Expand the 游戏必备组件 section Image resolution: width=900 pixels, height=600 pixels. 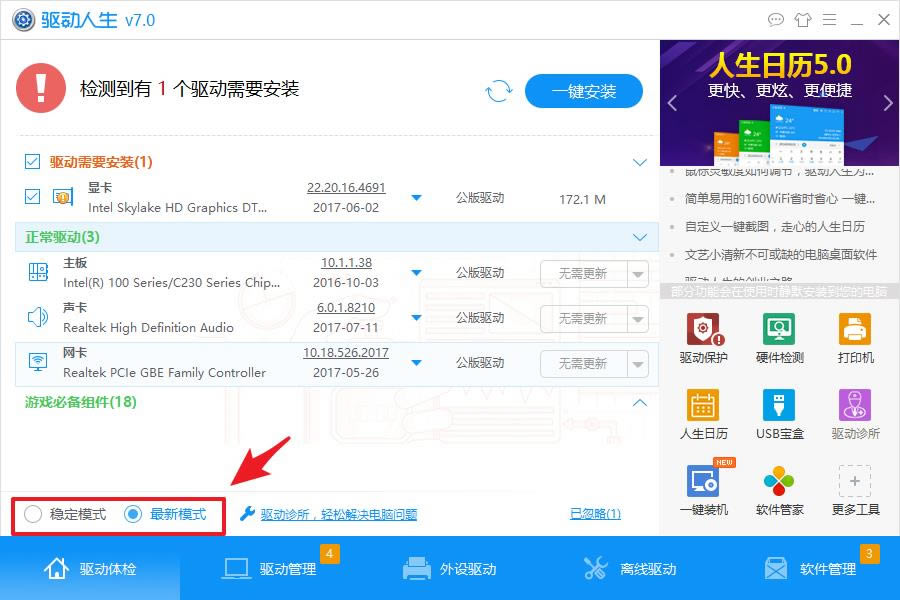(640, 403)
